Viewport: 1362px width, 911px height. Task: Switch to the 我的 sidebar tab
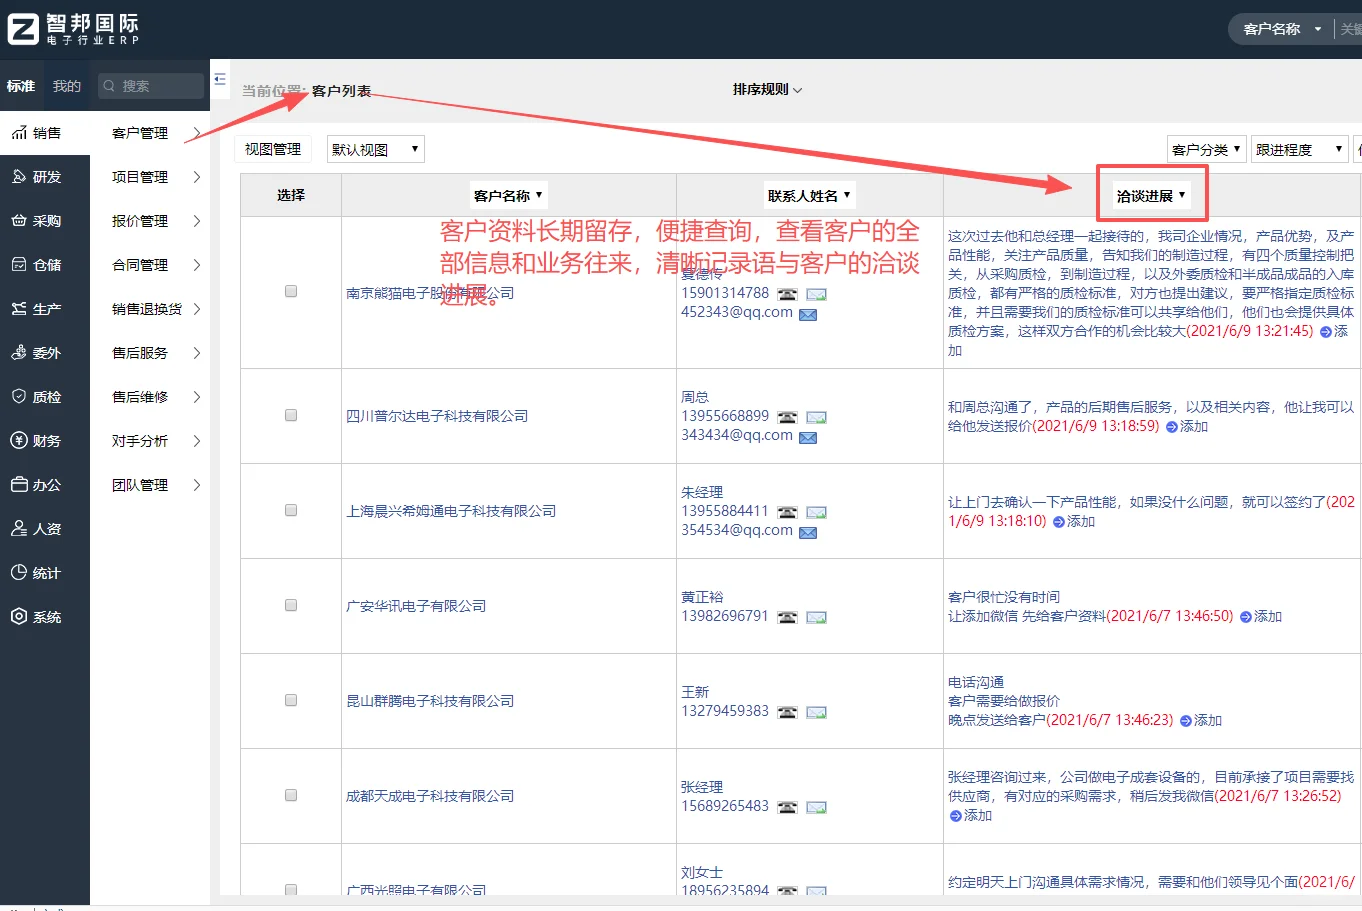pos(67,86)
